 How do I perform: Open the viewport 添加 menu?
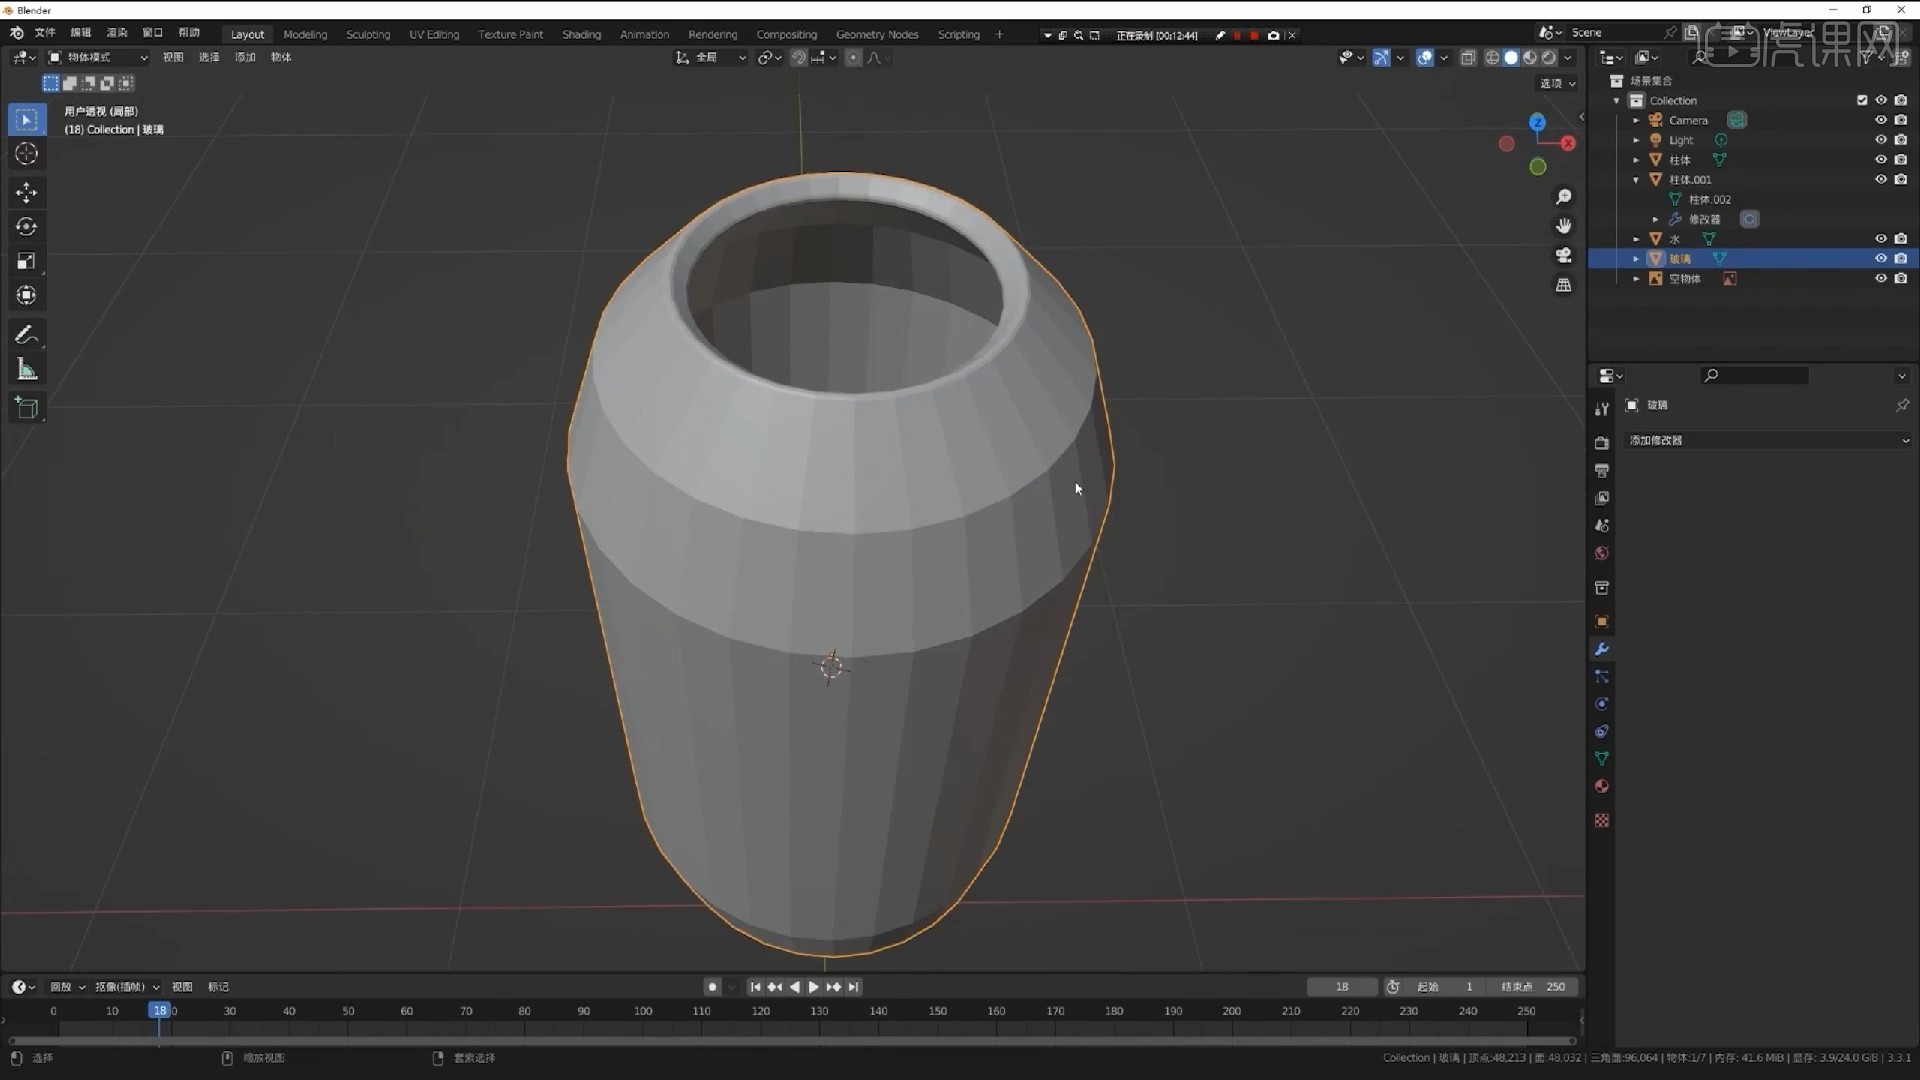(x=245, y=58)
